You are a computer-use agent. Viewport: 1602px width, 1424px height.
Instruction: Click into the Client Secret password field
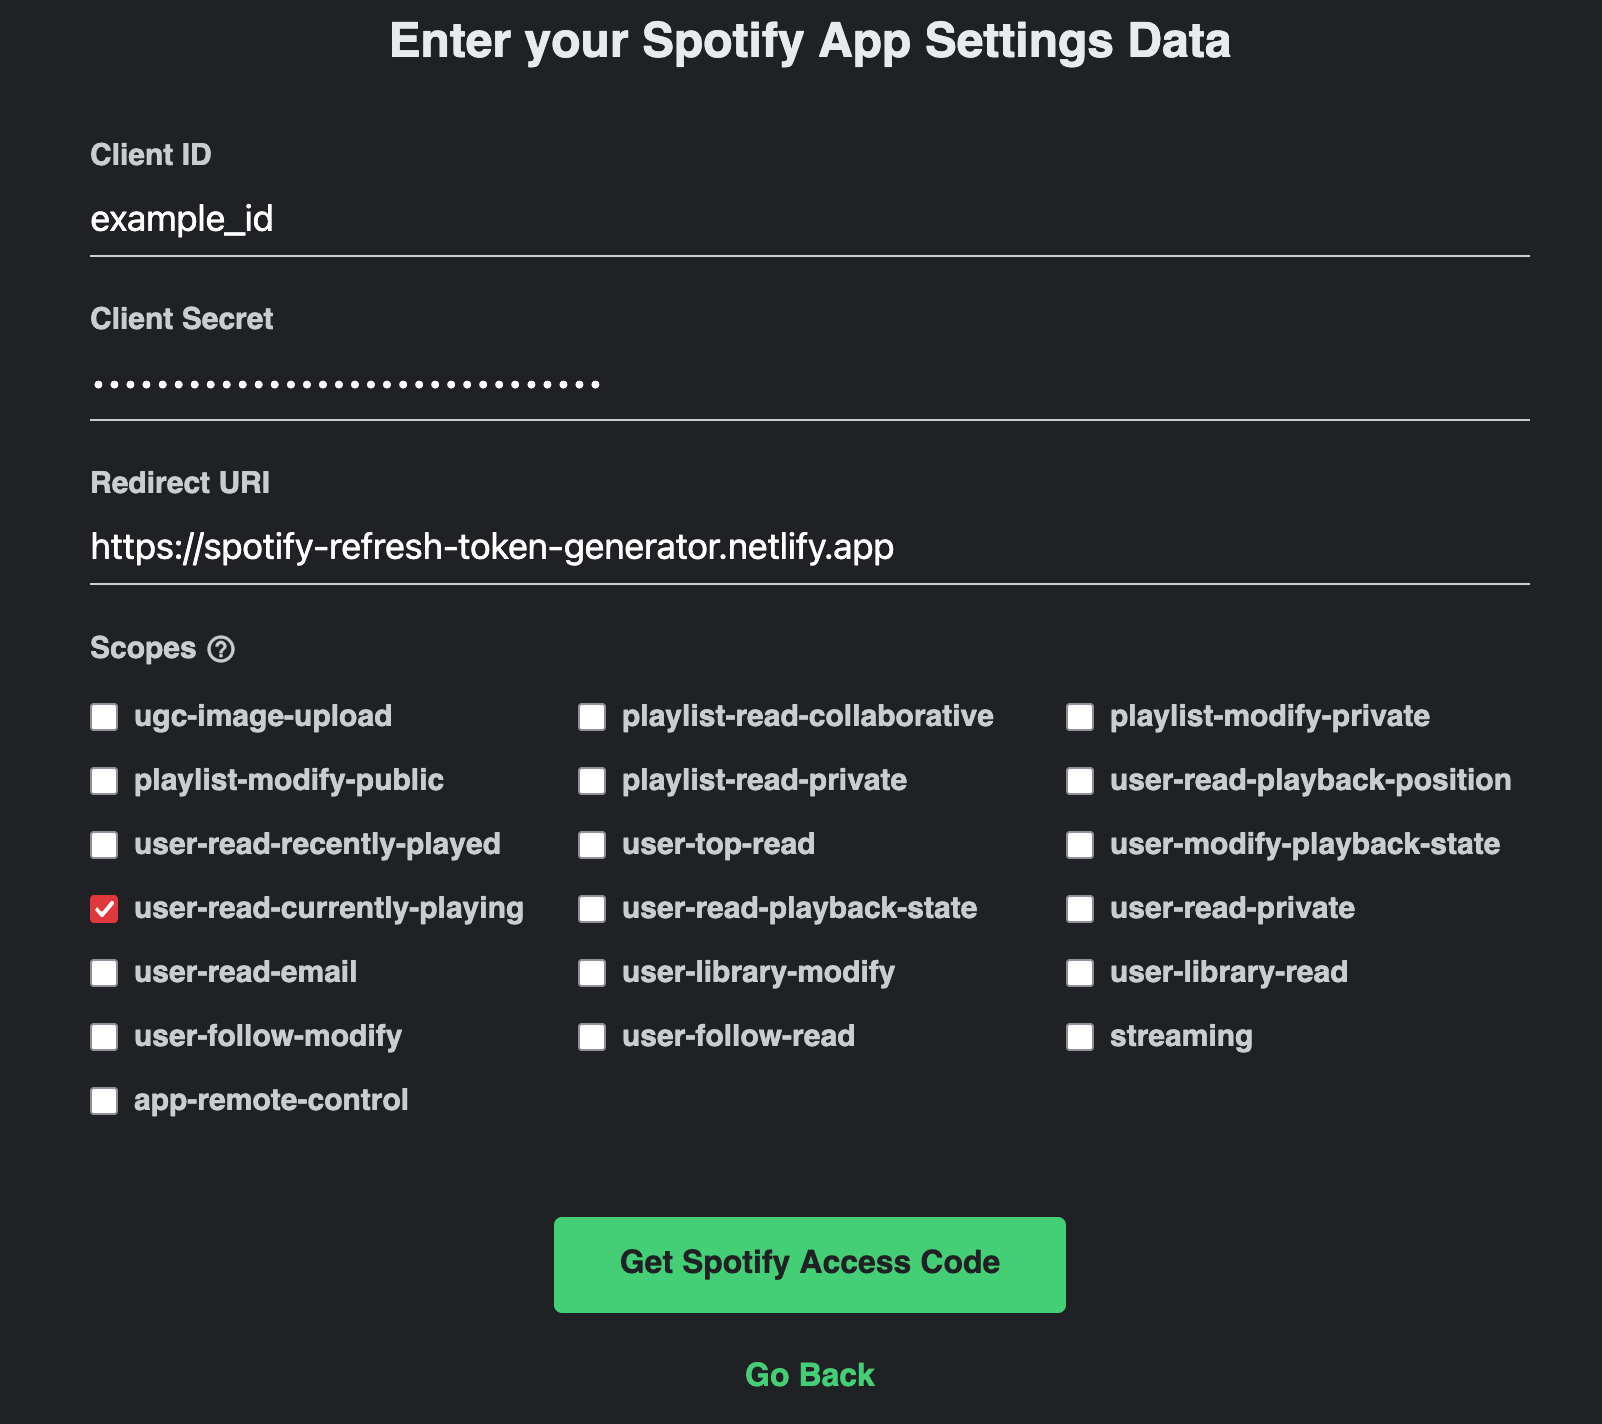809,383
